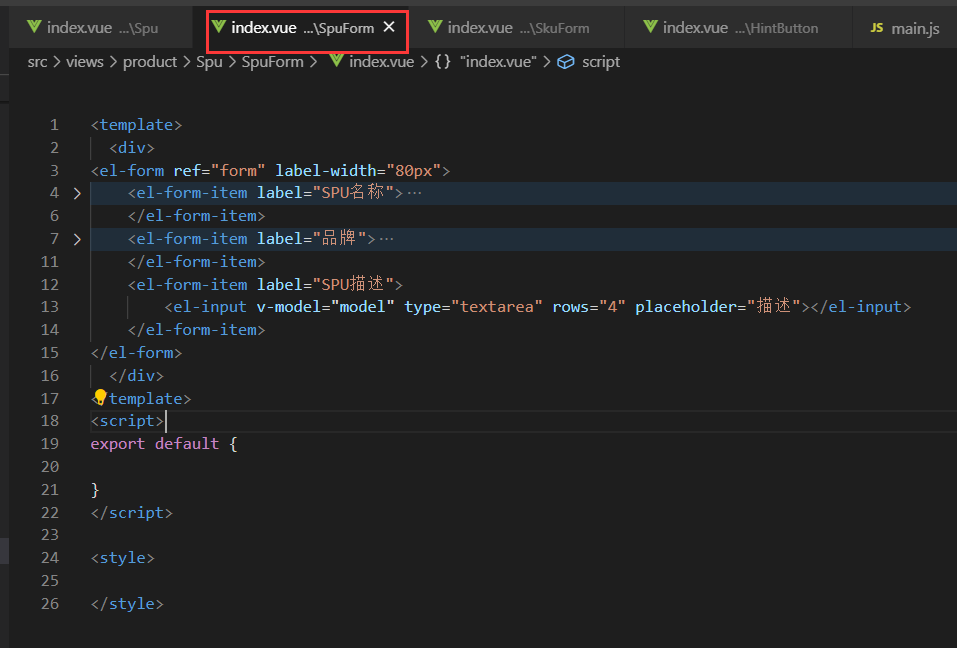Image resolution: width=957 pixels, height=648 pixels.
Task: Click line number 18 in the gutter
Action: pyautogui.click(x=50, y=421)
